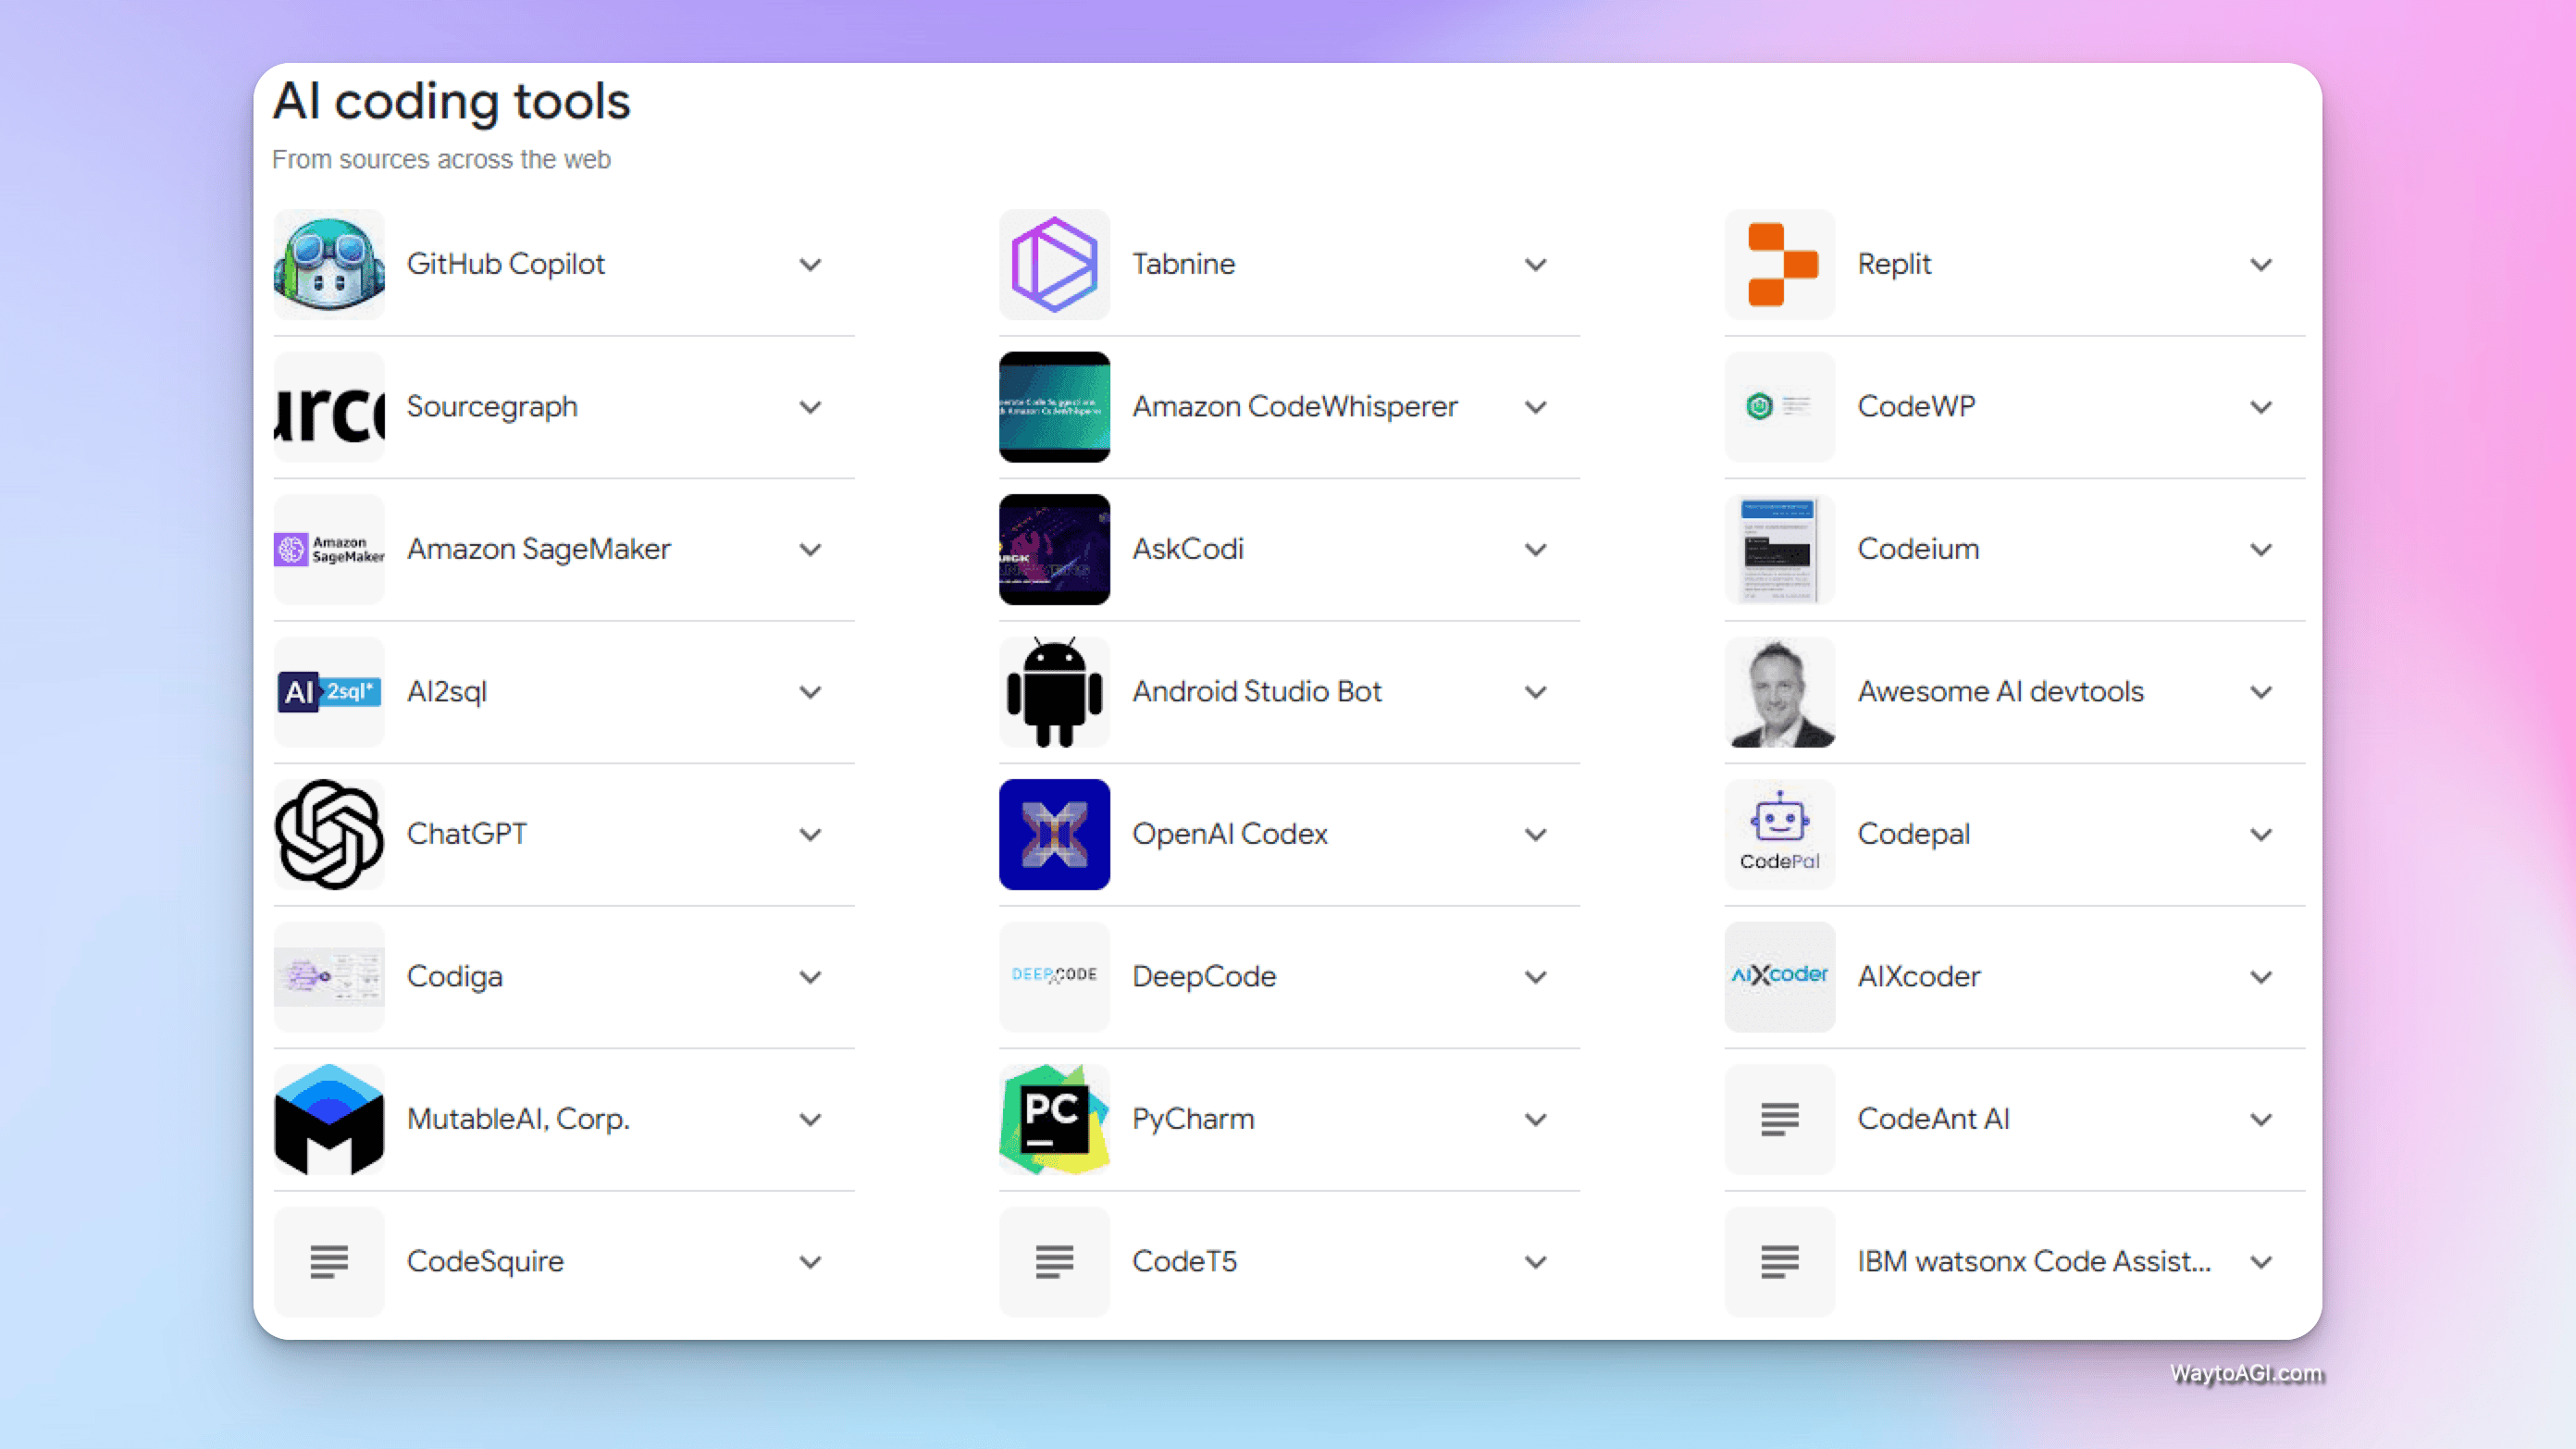Viewport: 2576px width, 1449px height.
Task: Click the IBM watsonx placeholder icon
Action: coord(1780,1262)
